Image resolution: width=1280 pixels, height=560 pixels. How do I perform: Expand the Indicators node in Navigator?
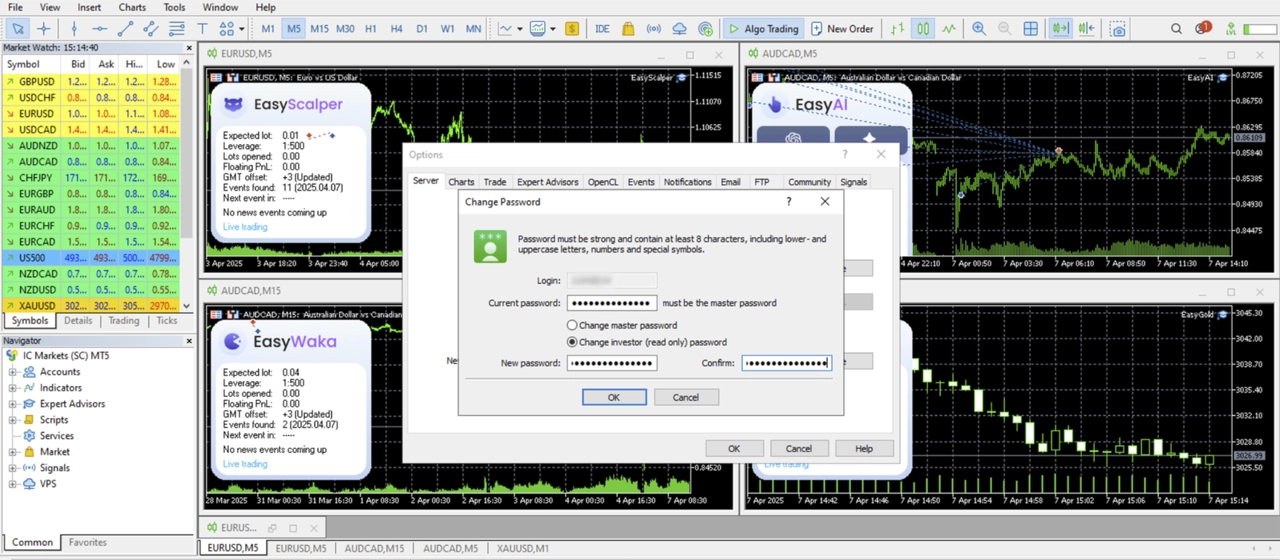13,388
